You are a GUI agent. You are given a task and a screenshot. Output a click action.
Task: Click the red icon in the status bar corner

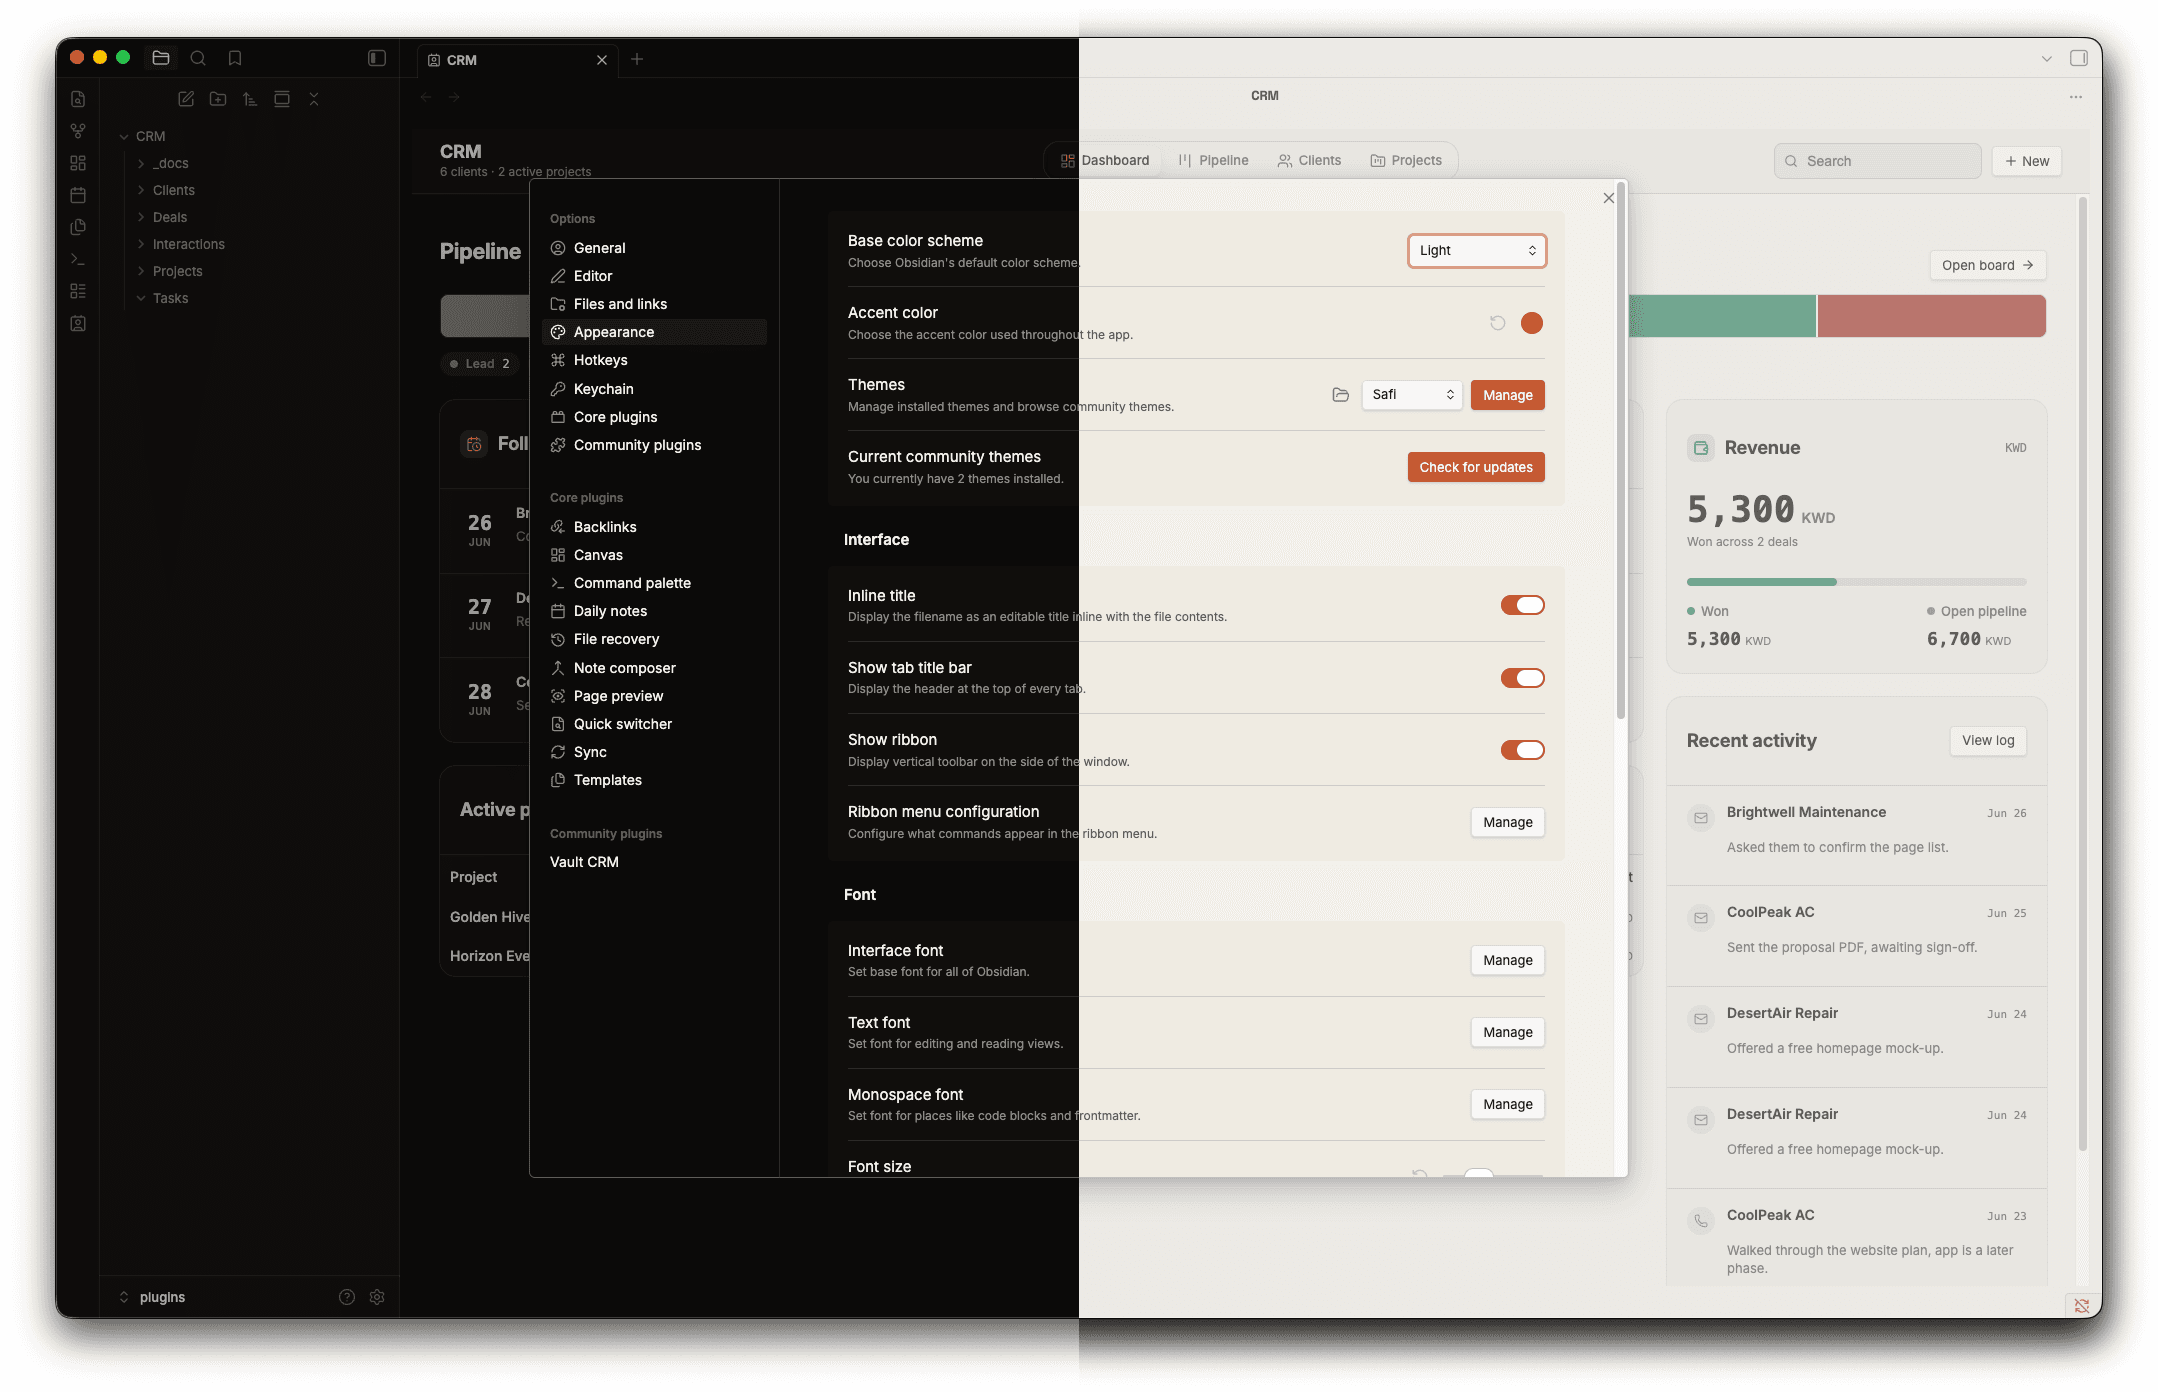pyautogui.click(x=2082, y=1306)
